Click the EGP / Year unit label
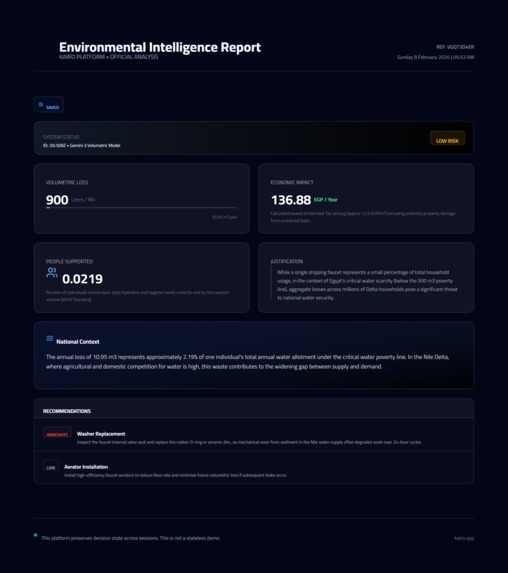The image size is (508, 573). 326,200
